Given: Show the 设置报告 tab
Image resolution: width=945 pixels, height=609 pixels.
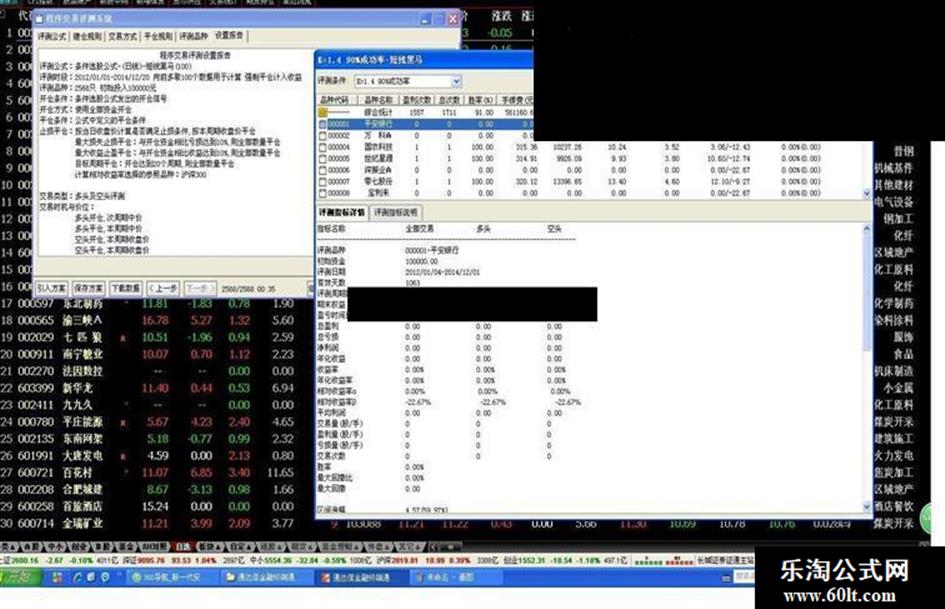Looking at the screenshot, I should 230,36.
